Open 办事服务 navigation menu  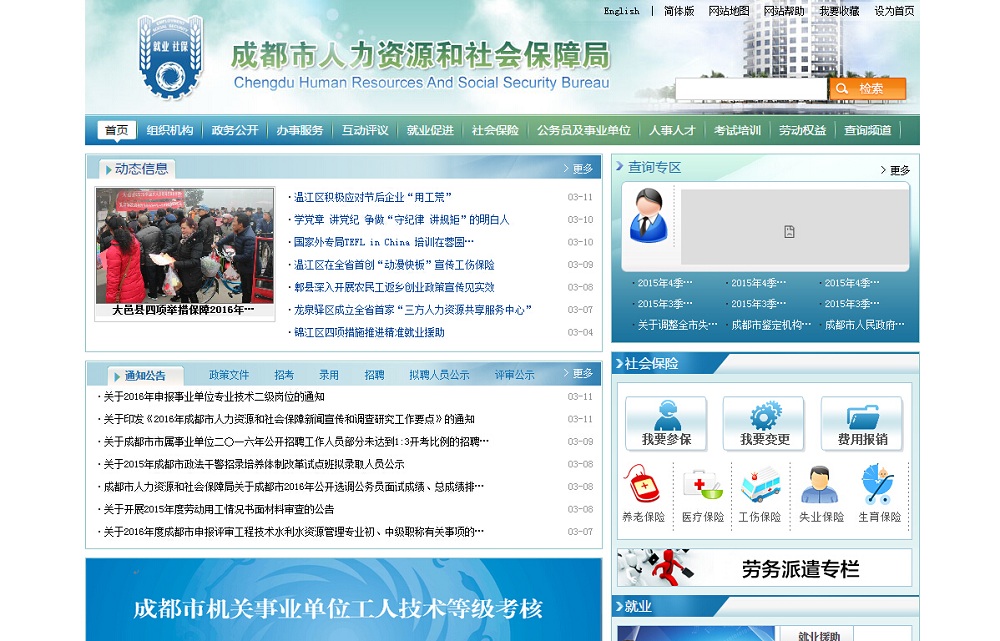click(x=300, y=130)
